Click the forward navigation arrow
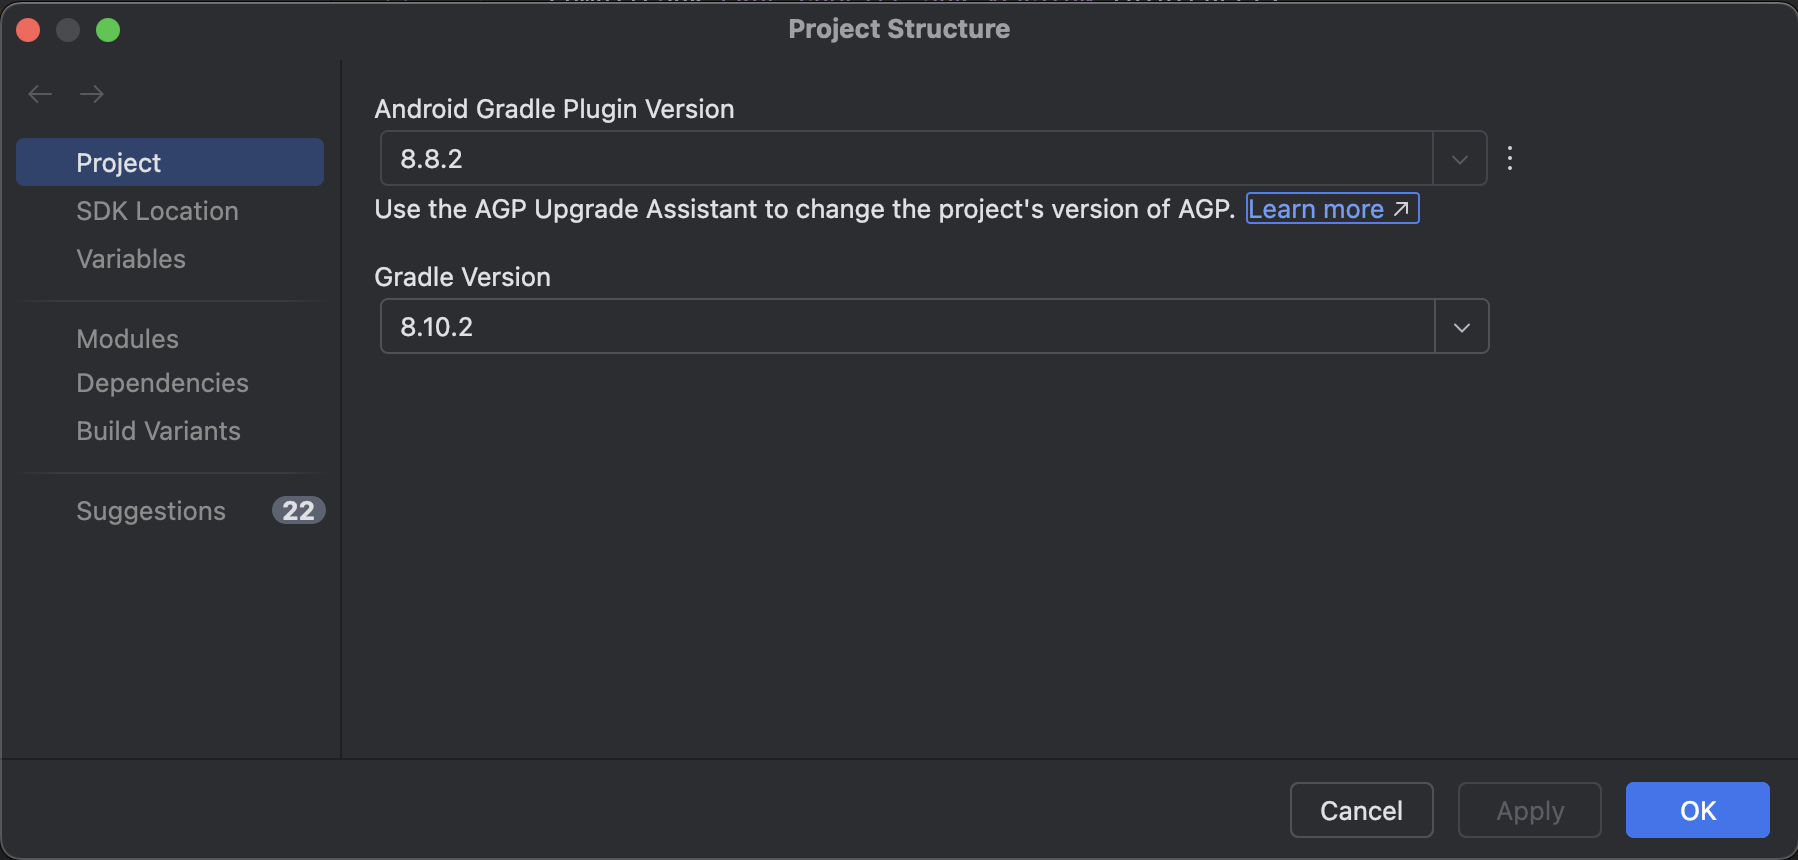The image size is (1798, 860). (x=92, y=94)
